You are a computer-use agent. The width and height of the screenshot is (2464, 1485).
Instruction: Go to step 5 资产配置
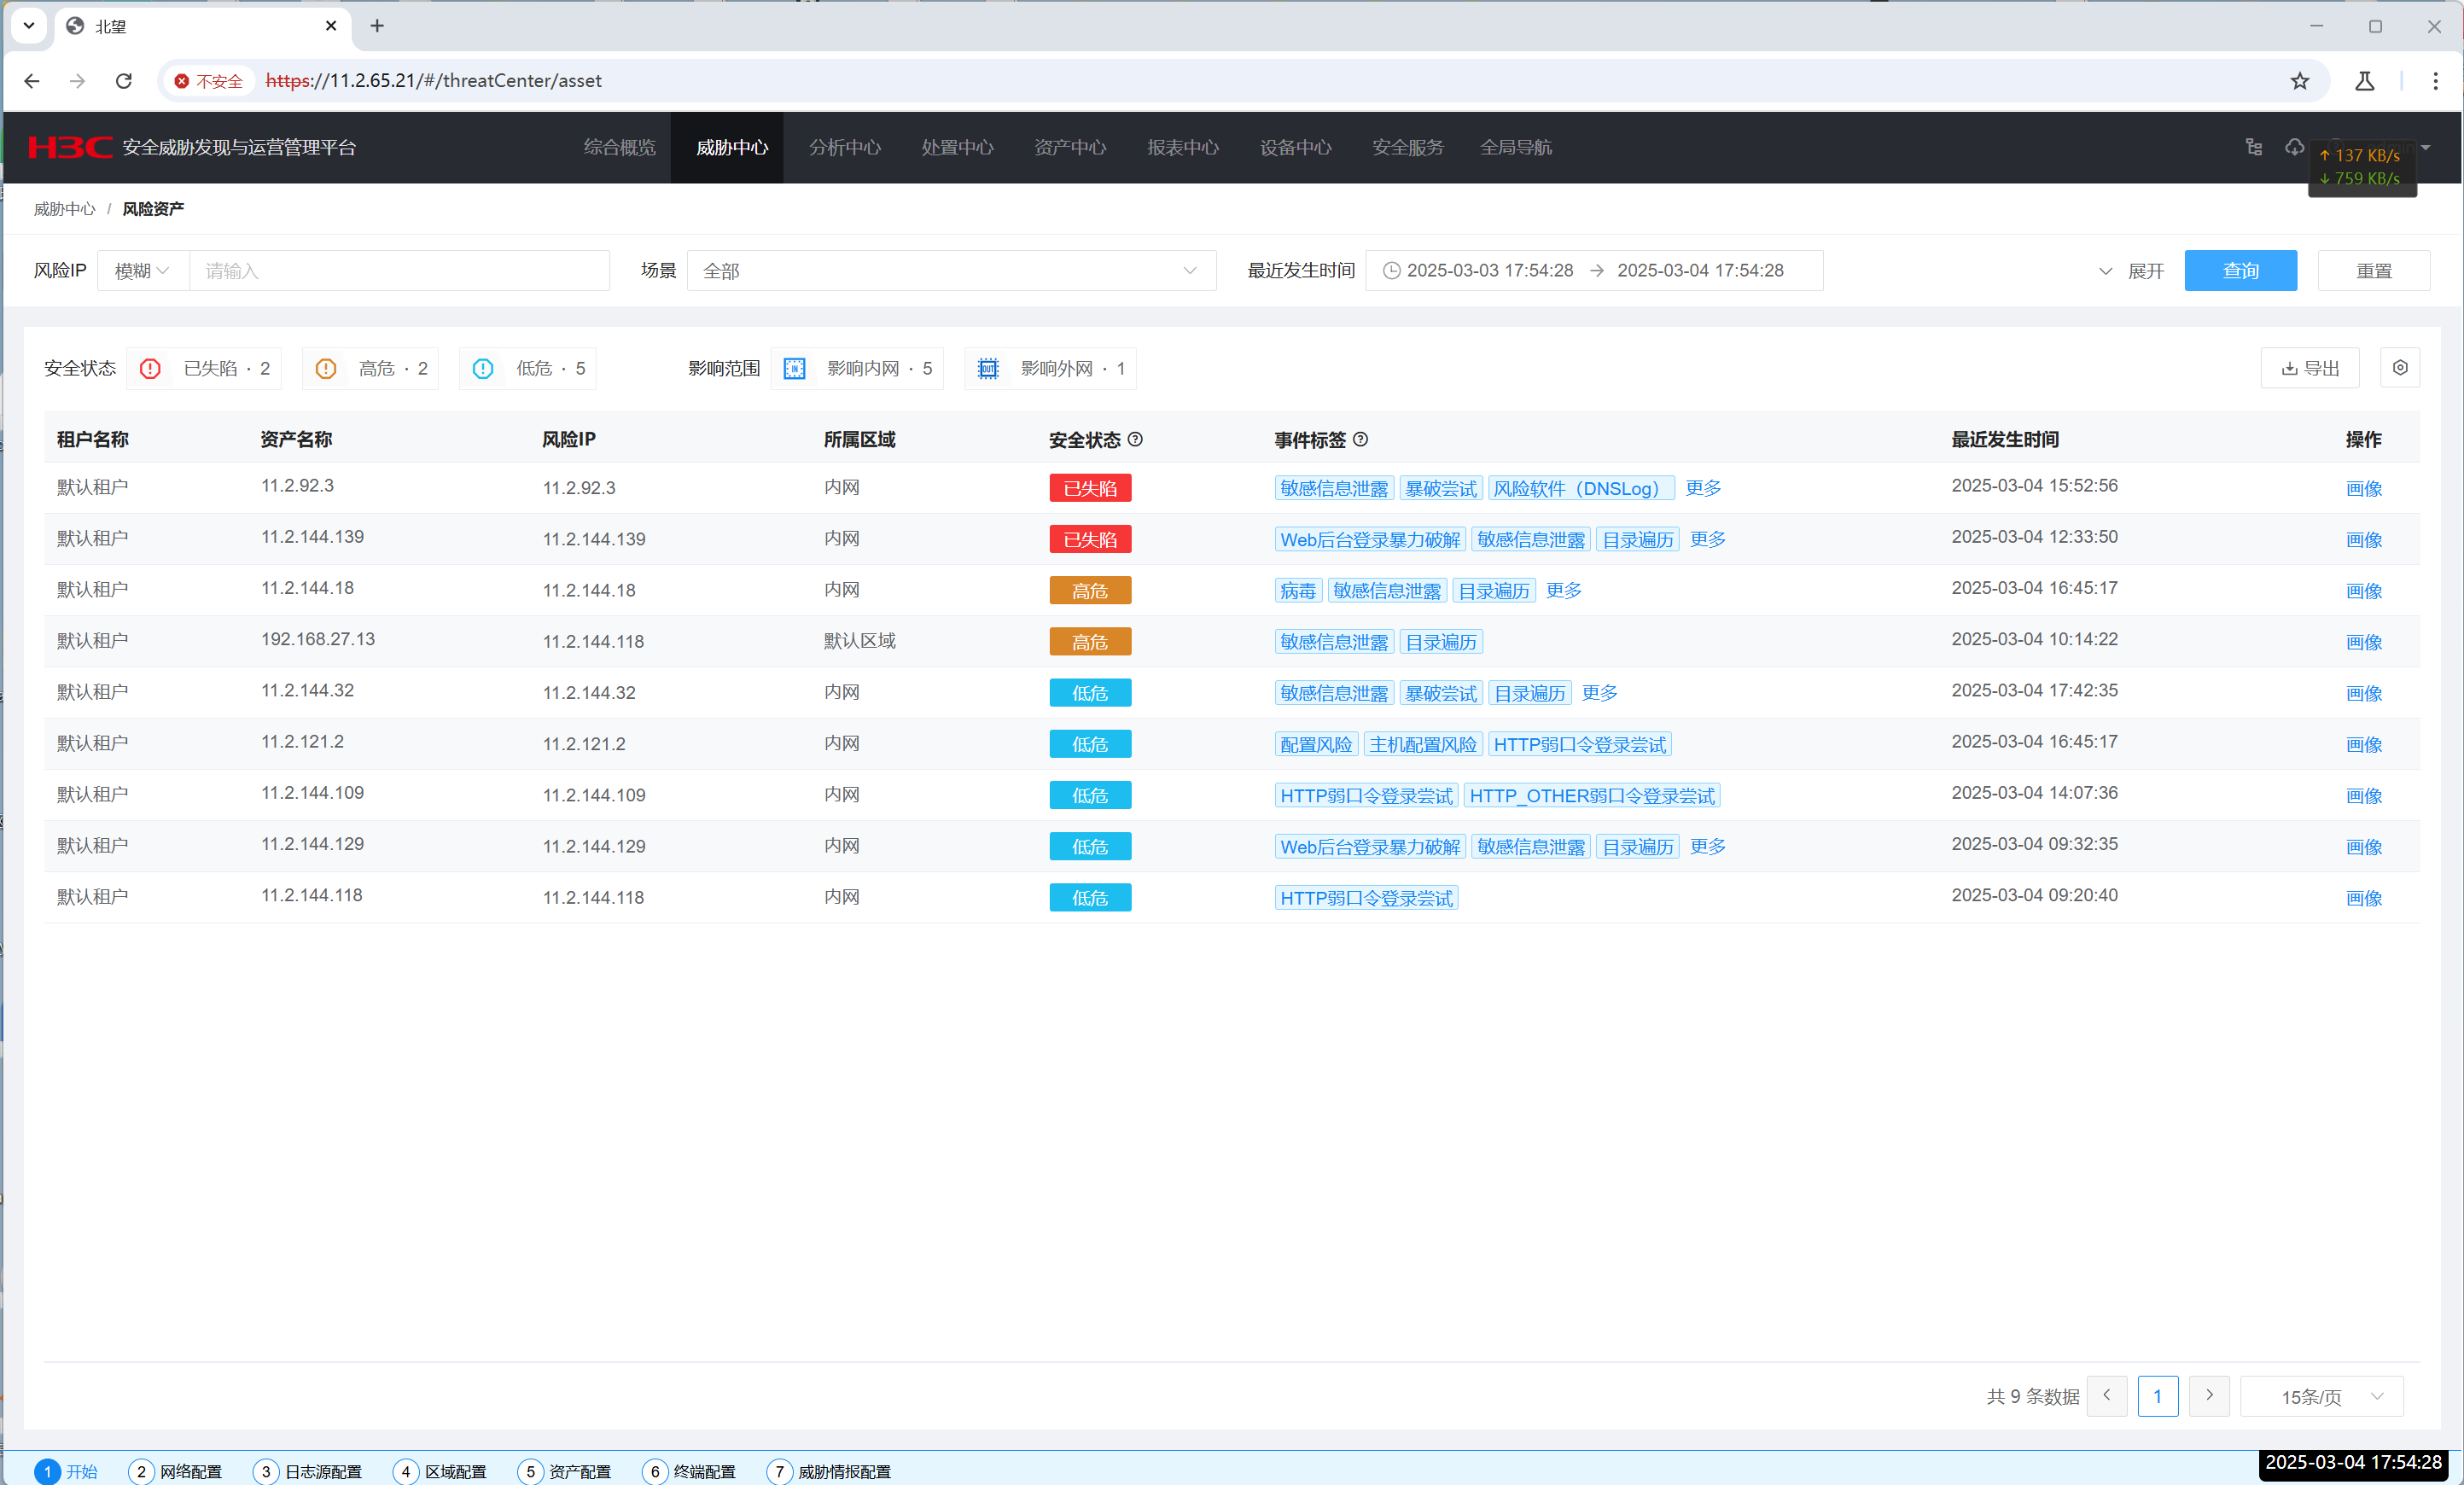coord(565,1471)
